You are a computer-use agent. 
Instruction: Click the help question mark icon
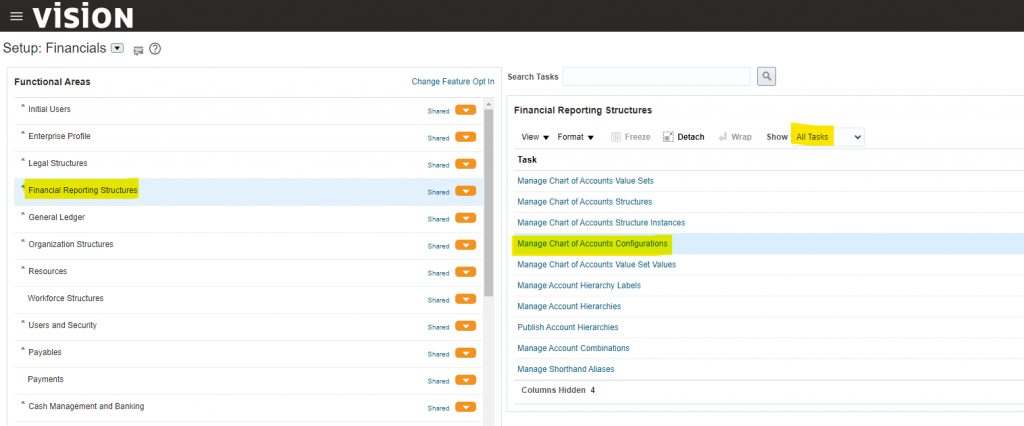[155, 49]
